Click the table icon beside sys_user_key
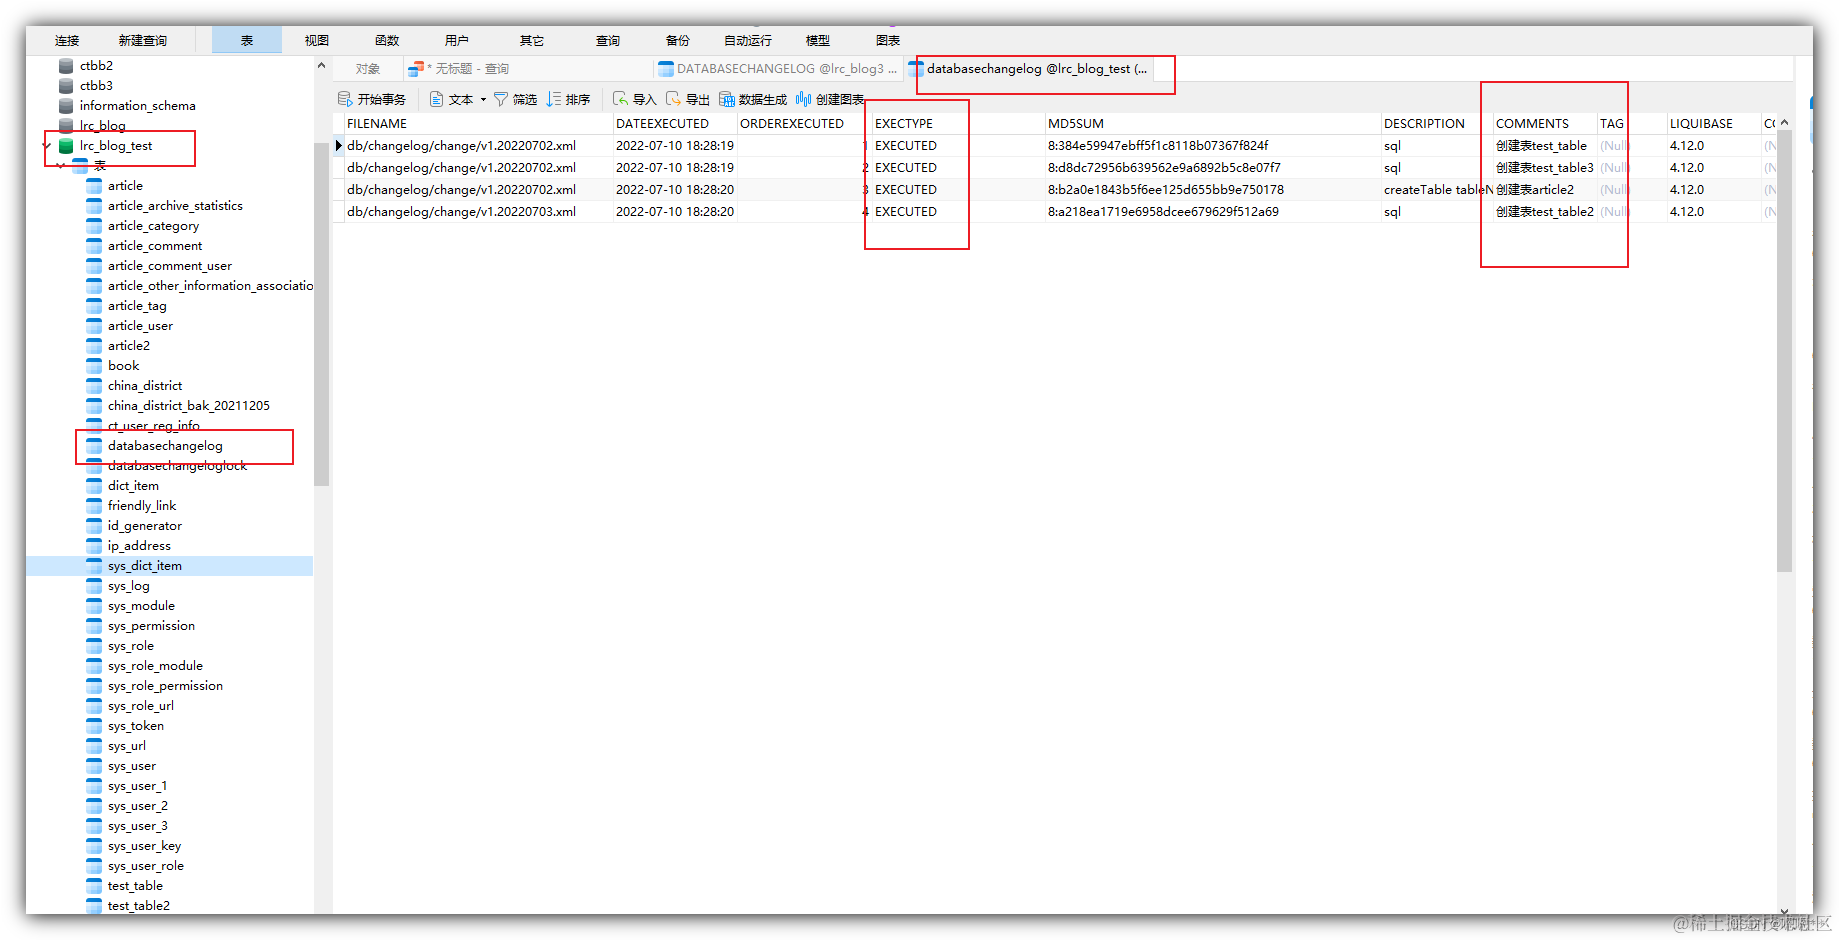This screenshot has width=1839, height=940. coord(94,846)
